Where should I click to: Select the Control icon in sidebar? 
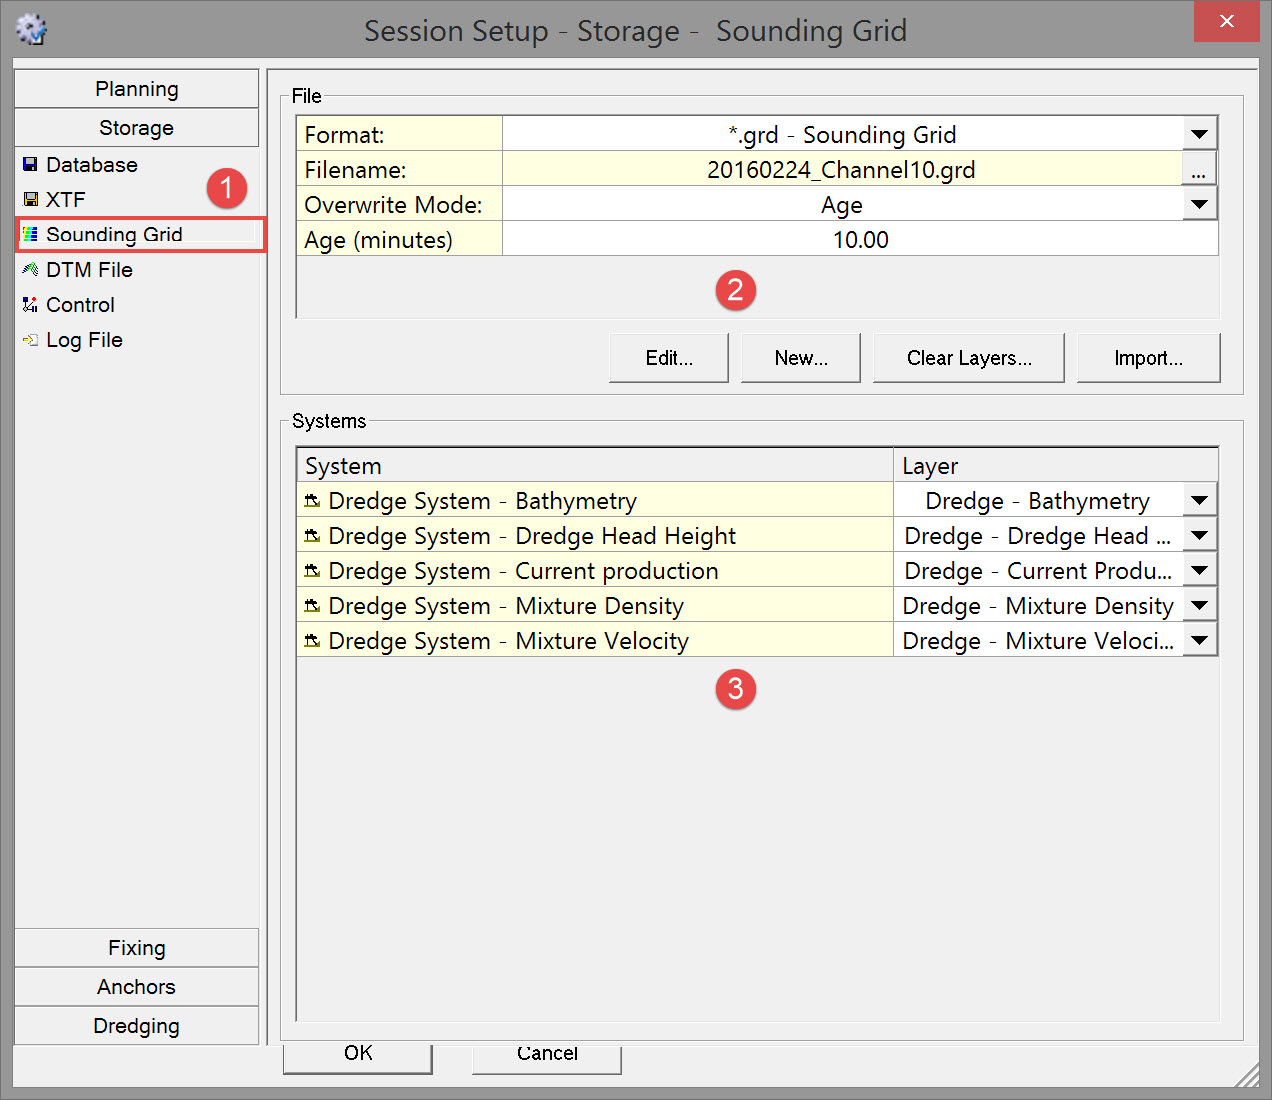click(x=30, y=305)
